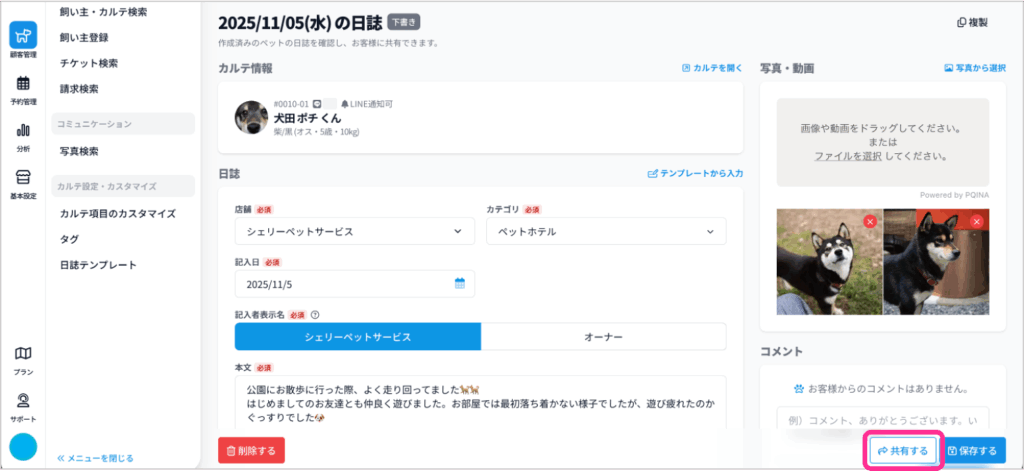Image resolution: width=1024 pixels, height=471 pixels.
Task: Open the 予約管理 calendar icon
Action: coord(23,88)
